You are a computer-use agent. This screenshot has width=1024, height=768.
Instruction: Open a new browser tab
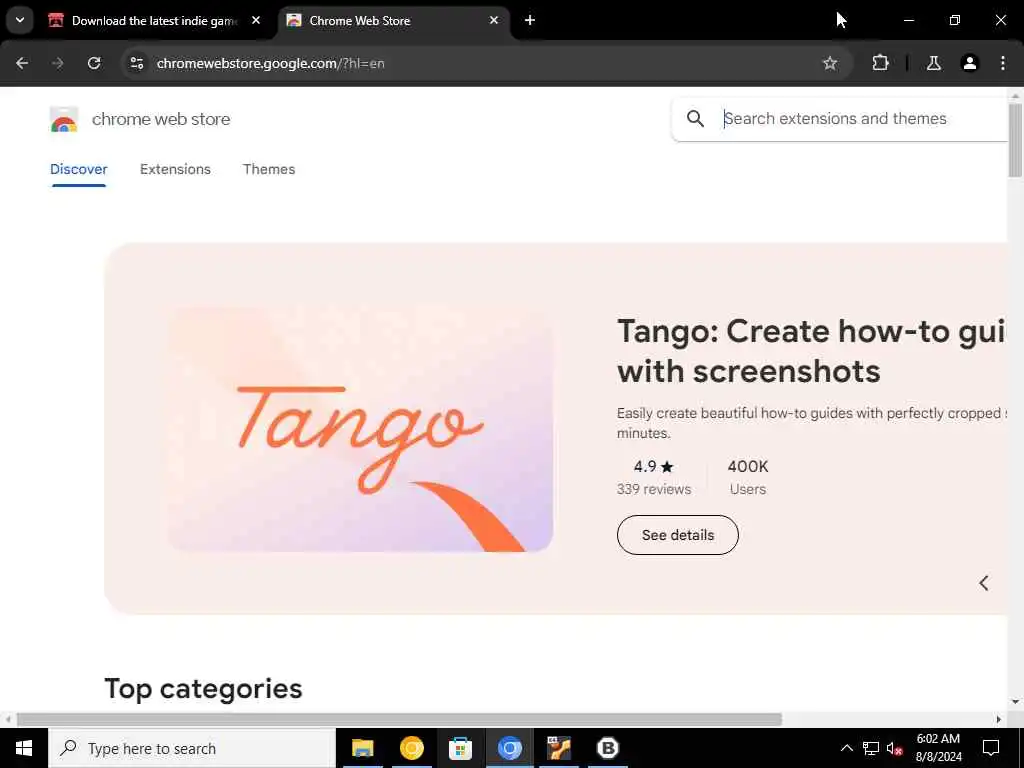click(530, 20)
